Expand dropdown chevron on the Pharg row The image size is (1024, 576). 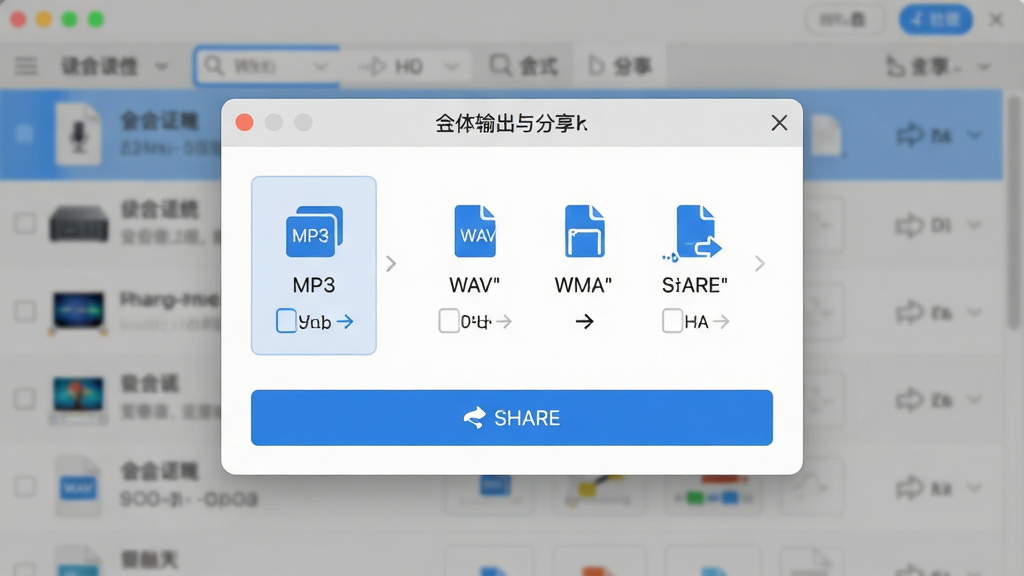[975, 313]
